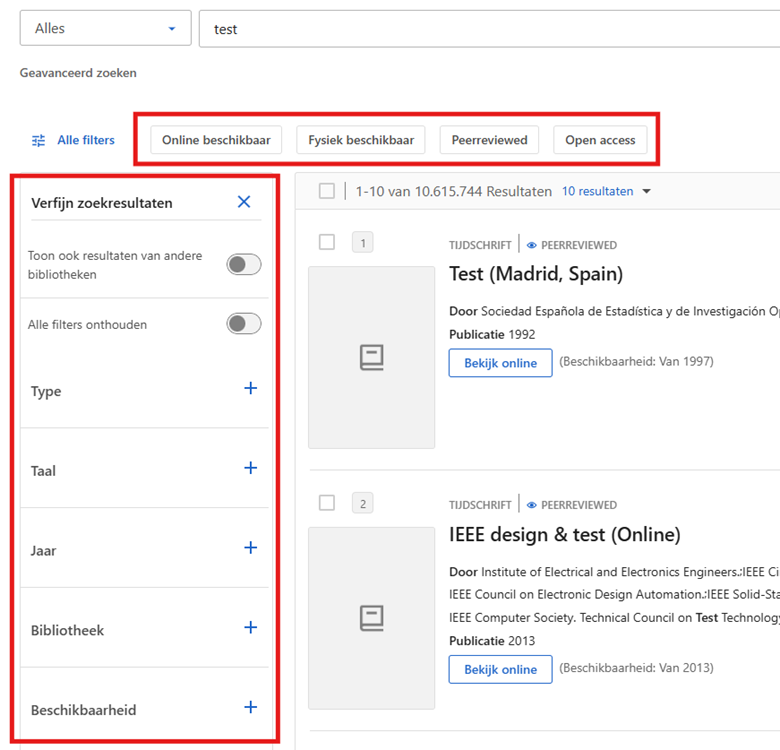This screenshot has height=750, width=780.
Task: Expand the Jaar filter plus icon
Action: tap(251, 548)
